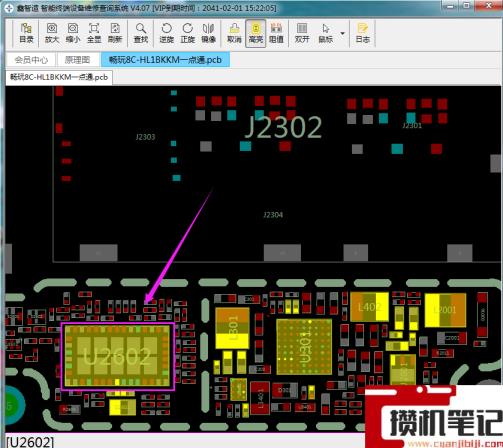The image size is (503, 448).
Task: Click the 缩小 zoom out icon
Action: (x=73, y=33)
